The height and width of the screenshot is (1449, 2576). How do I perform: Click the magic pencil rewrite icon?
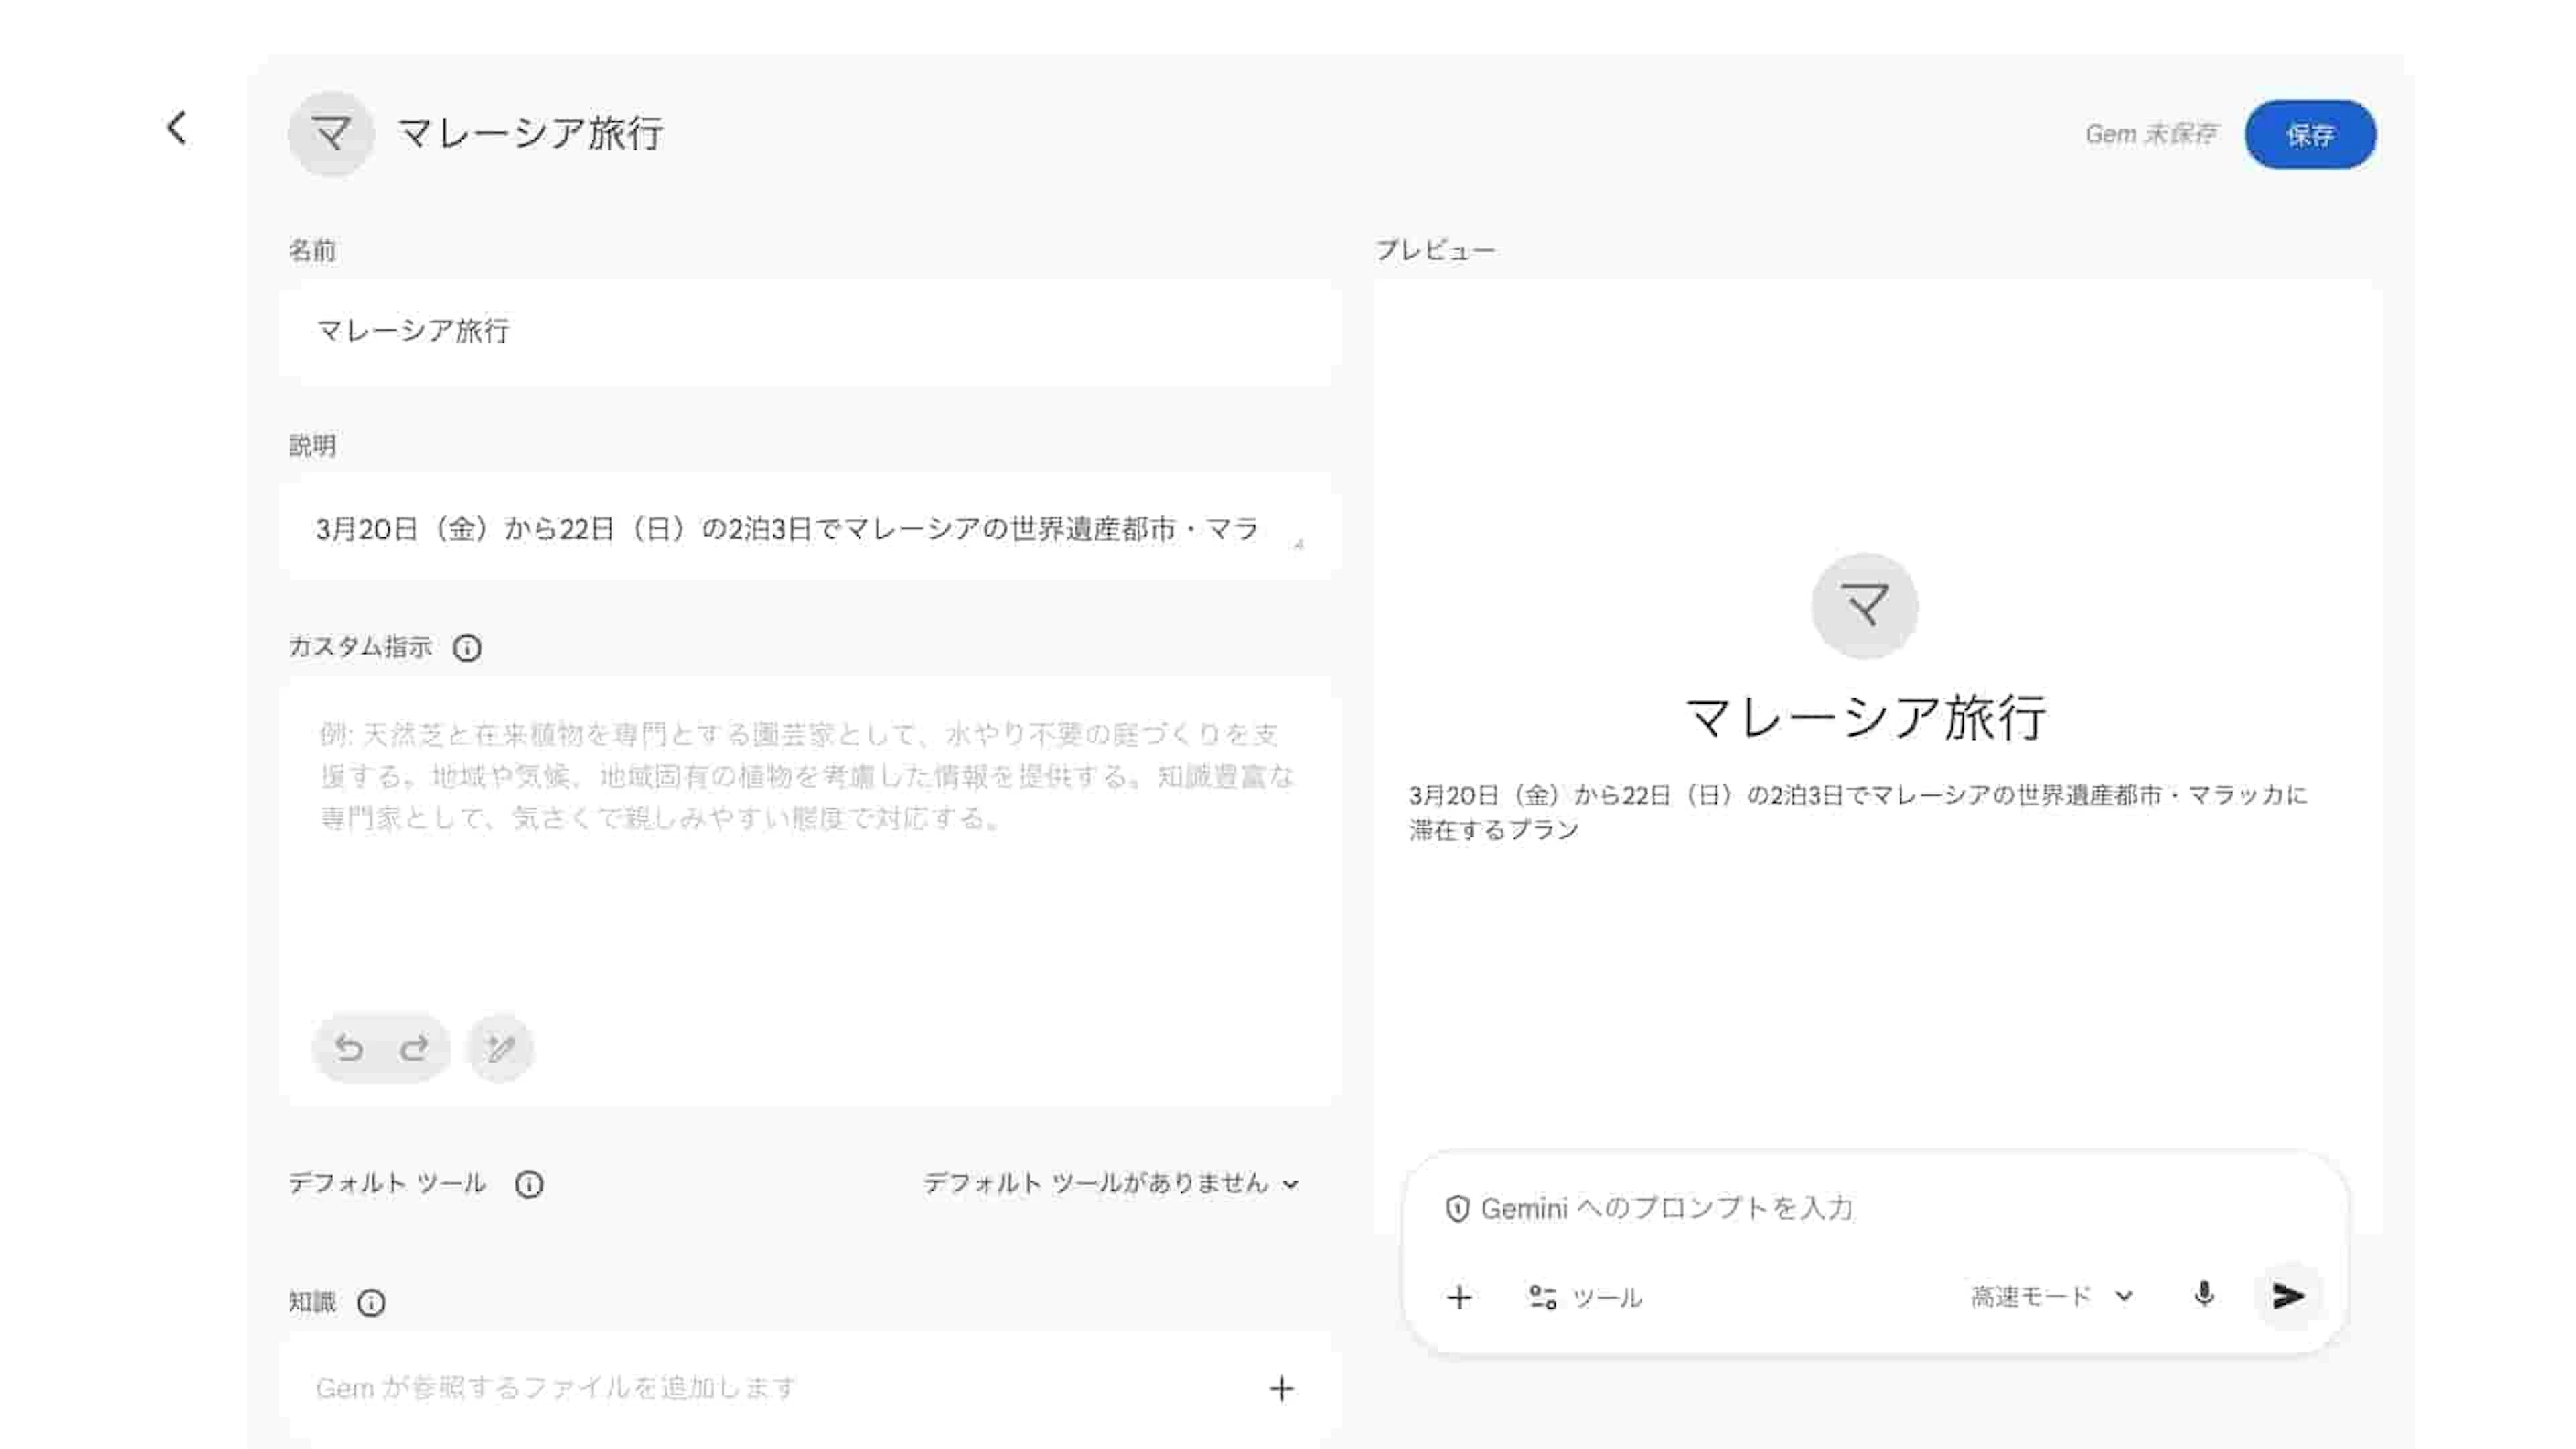(500, 1047)
